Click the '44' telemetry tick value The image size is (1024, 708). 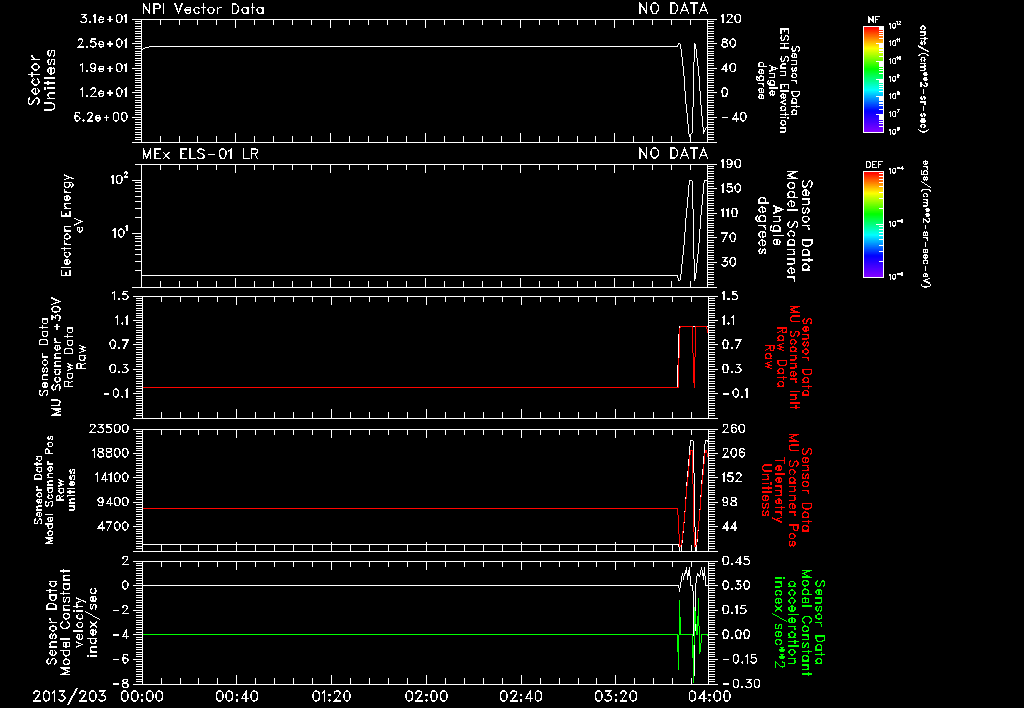pyautogui.click(x=728, y=526)
